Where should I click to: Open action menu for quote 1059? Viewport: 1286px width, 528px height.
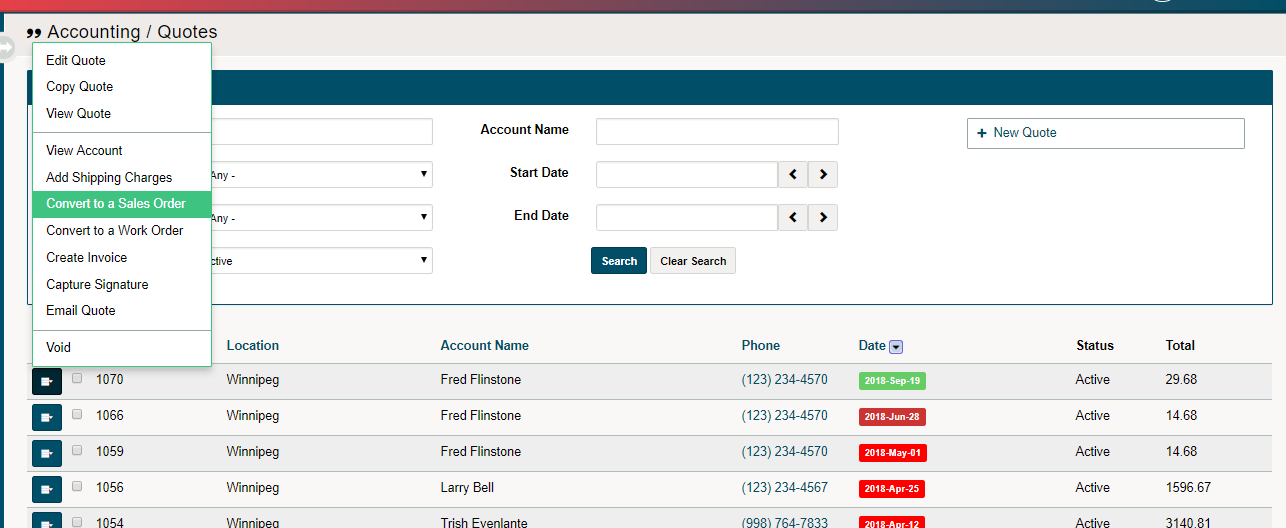(x=47, y=453)
